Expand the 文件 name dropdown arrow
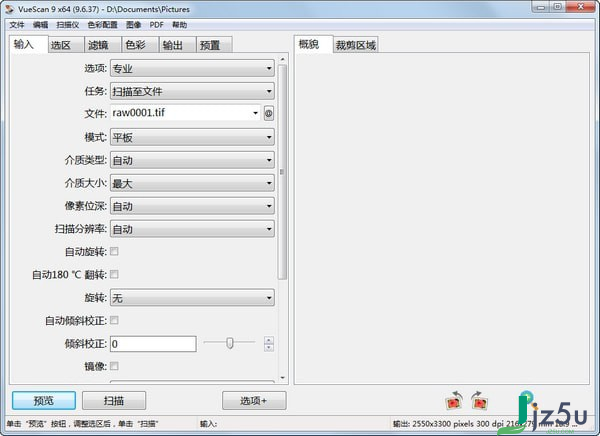This screenshot has height=436, width=600. [255, 113]
